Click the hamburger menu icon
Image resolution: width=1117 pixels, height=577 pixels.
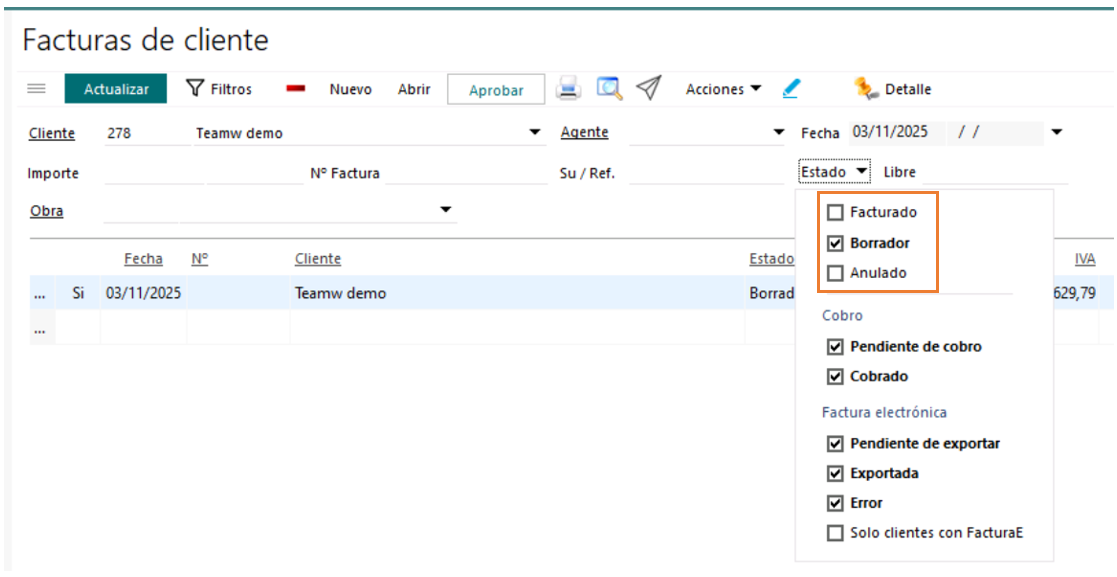36,89
